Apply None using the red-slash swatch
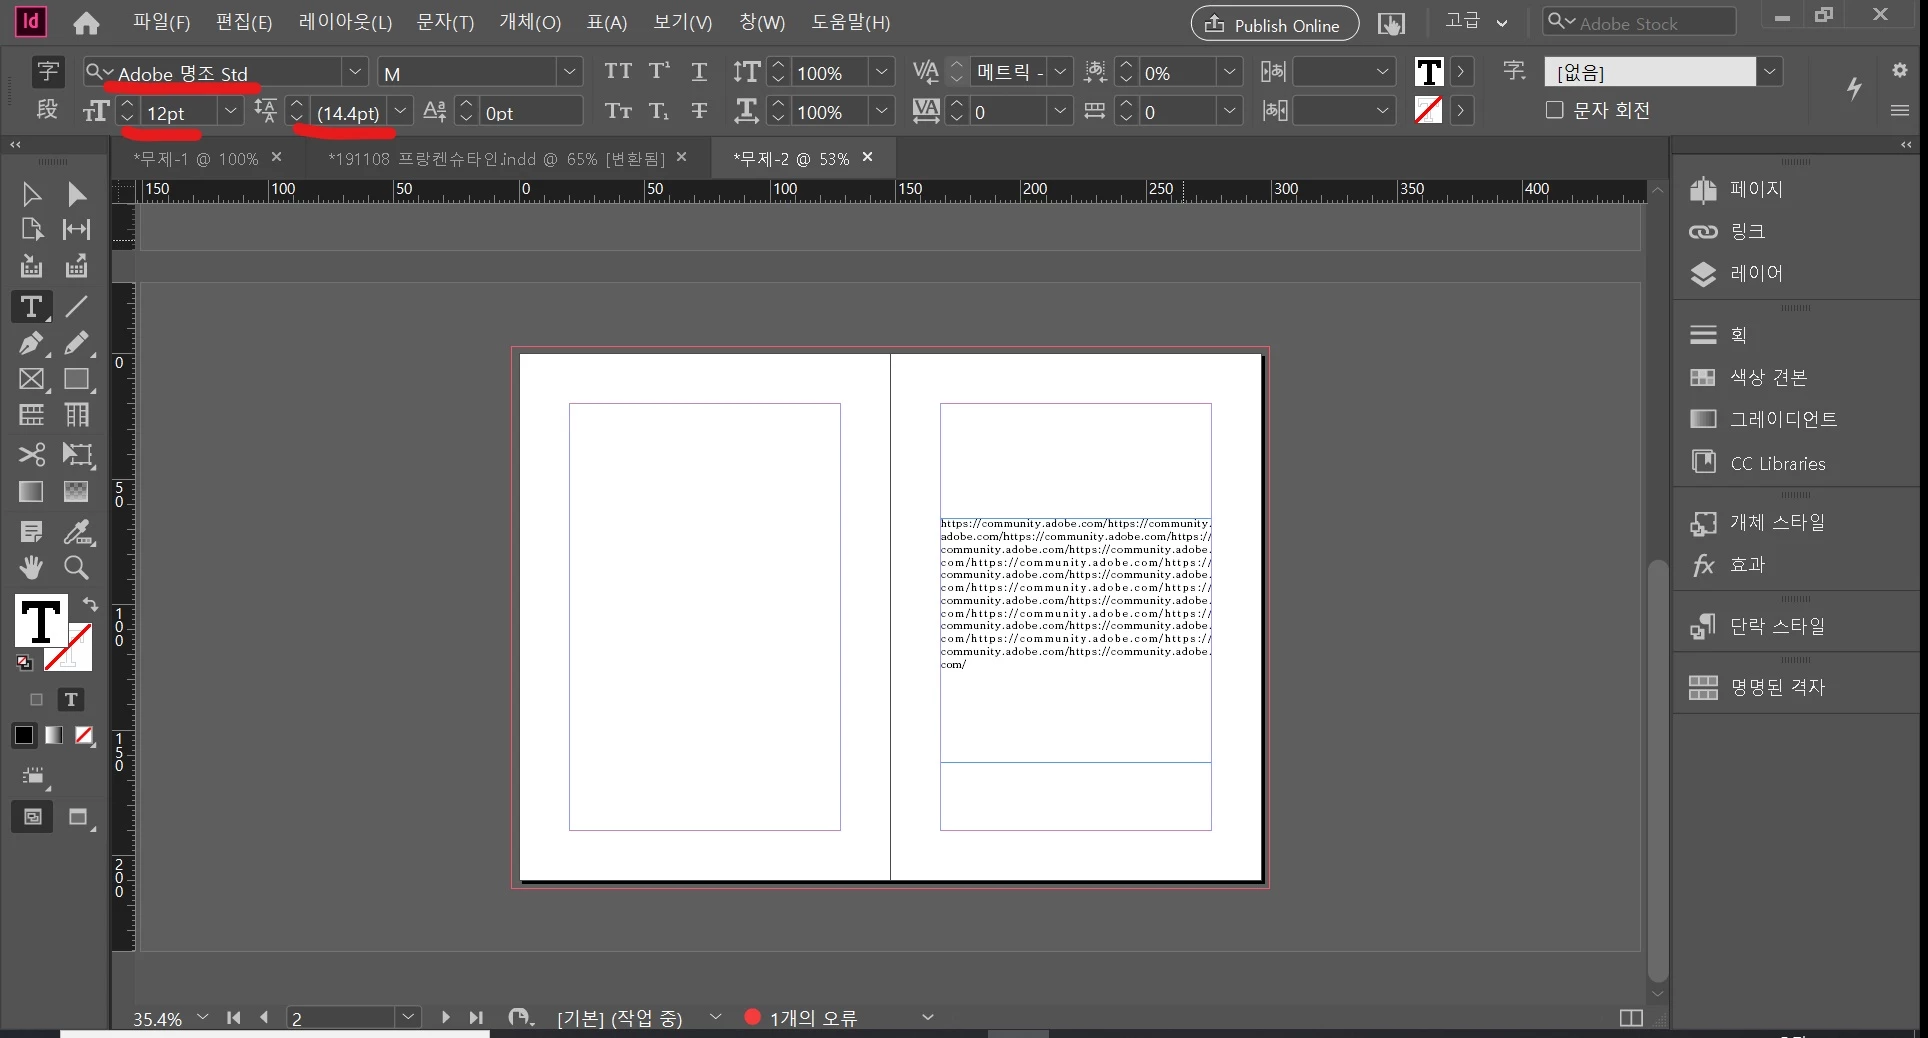Screen dimensions: 1928x1038 point(85,736)
